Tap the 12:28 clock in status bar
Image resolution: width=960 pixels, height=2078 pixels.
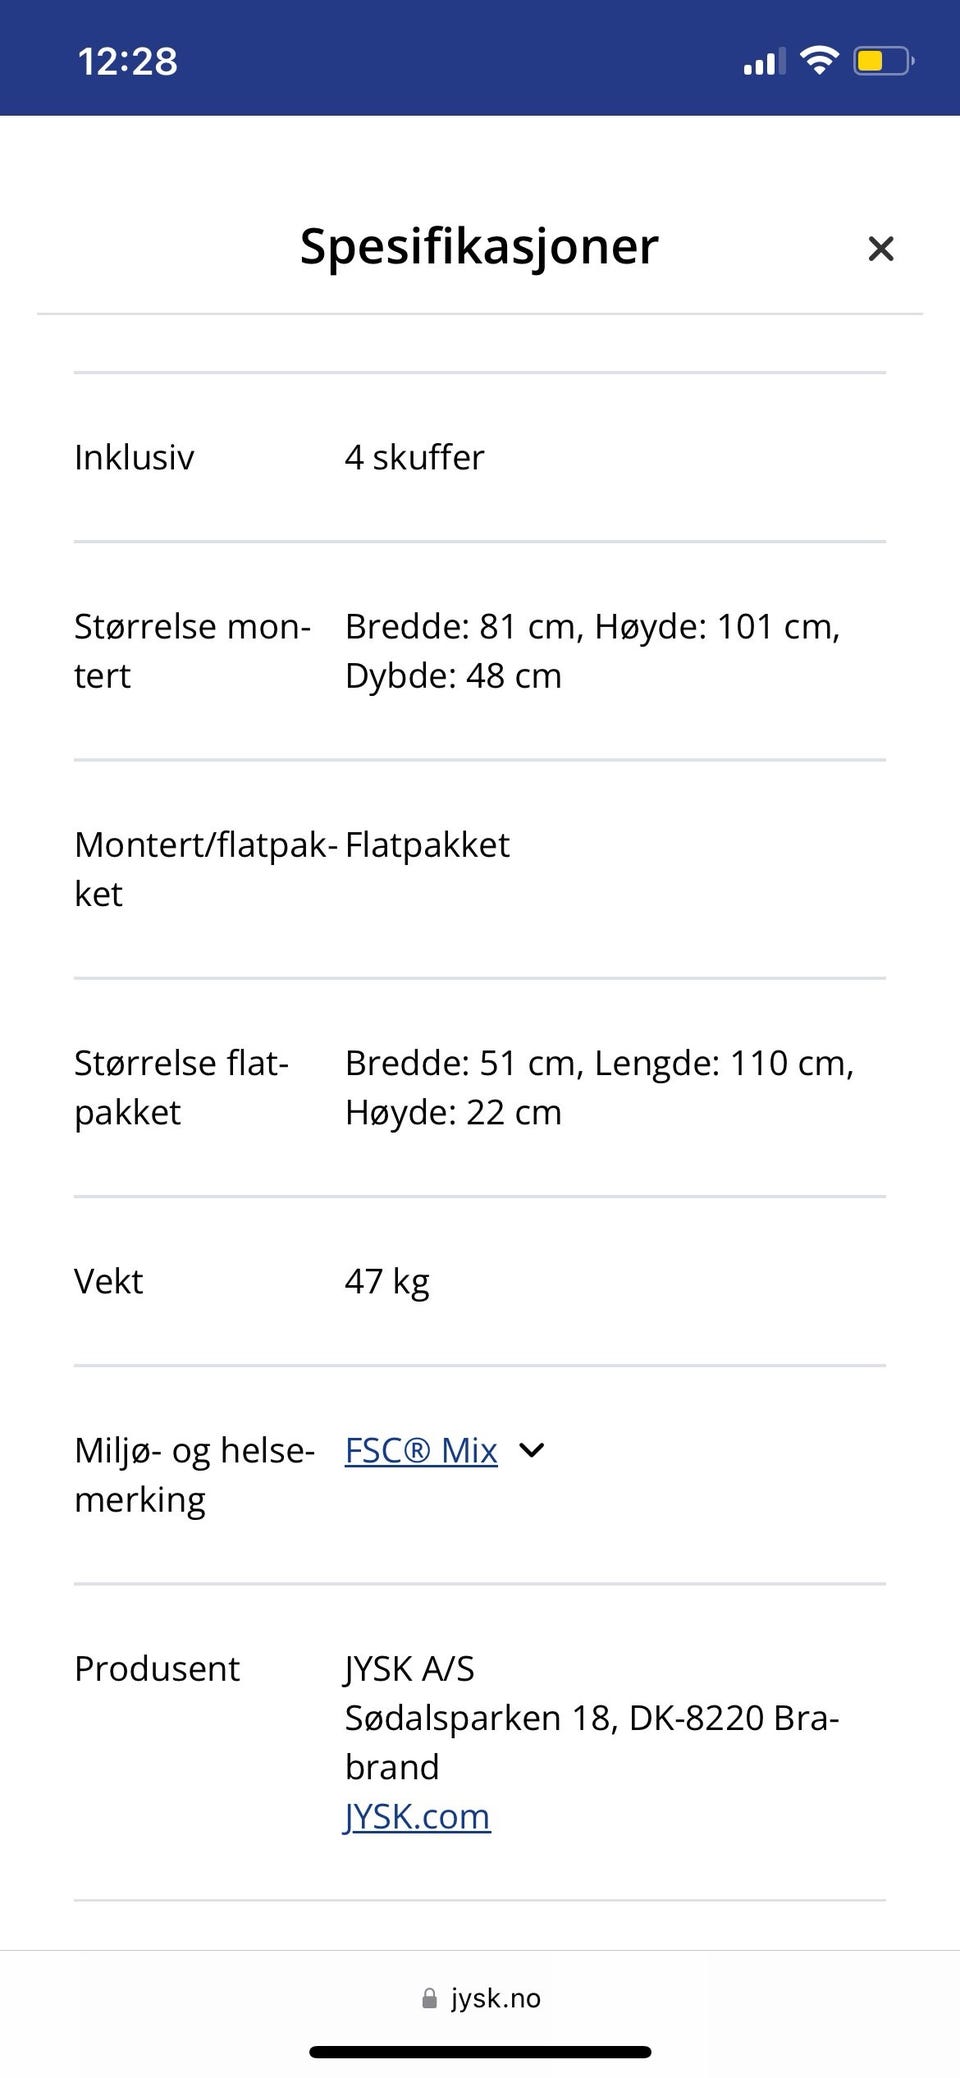[128, 62]
